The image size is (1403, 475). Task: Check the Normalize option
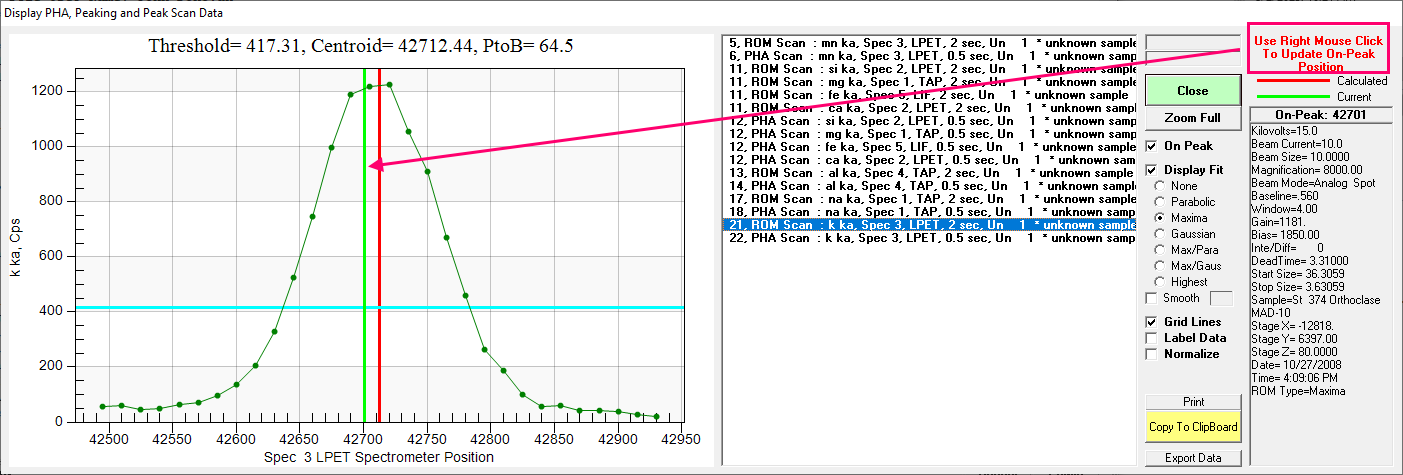[1152, 354]
